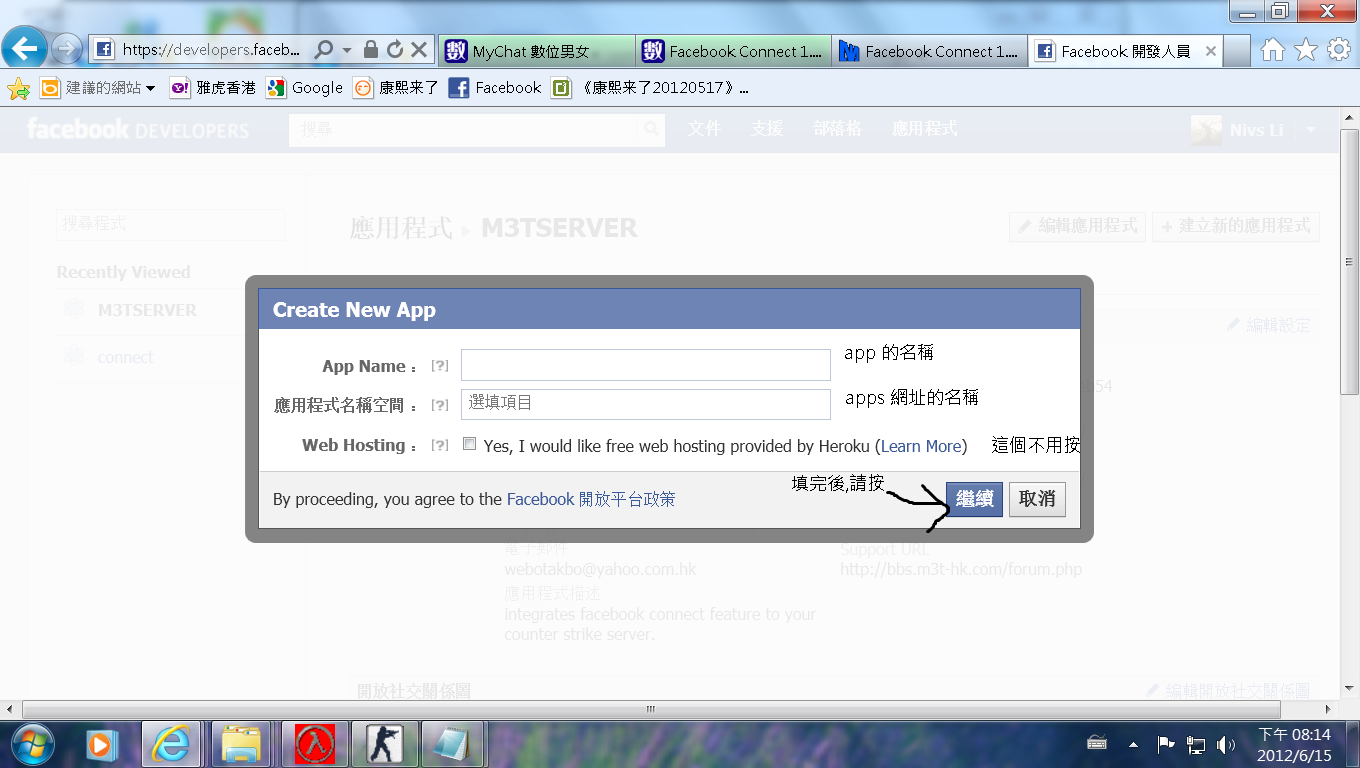Open 部落格 menu item
The width and height of the screenshot is (1360, 768).
pyautogui.click(x=838, y=129)
